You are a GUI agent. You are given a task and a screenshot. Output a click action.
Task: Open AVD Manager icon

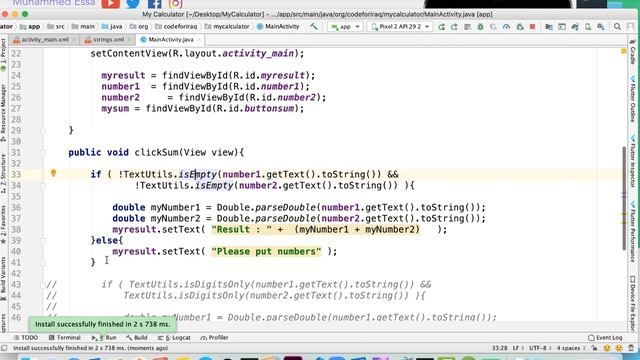tap(588, 27)
